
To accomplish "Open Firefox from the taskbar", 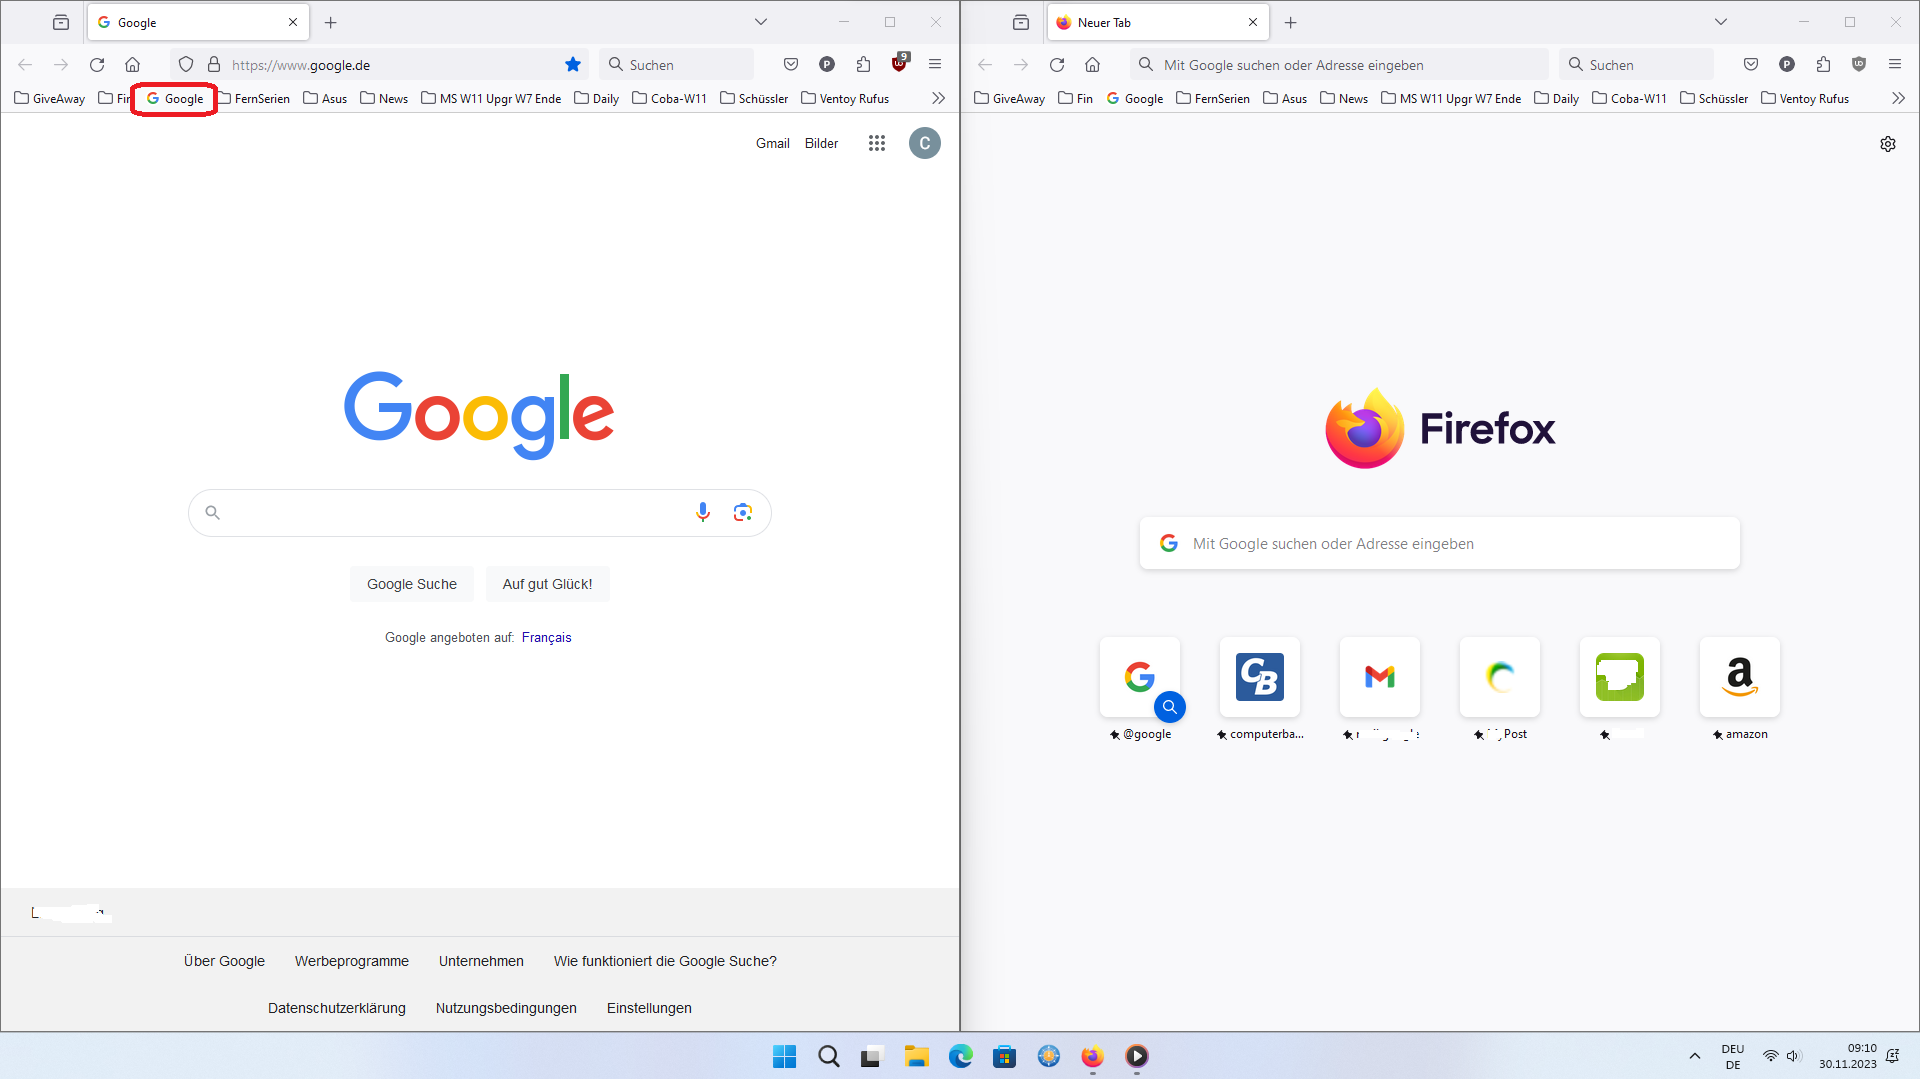I will (x=1093, y=1056).
